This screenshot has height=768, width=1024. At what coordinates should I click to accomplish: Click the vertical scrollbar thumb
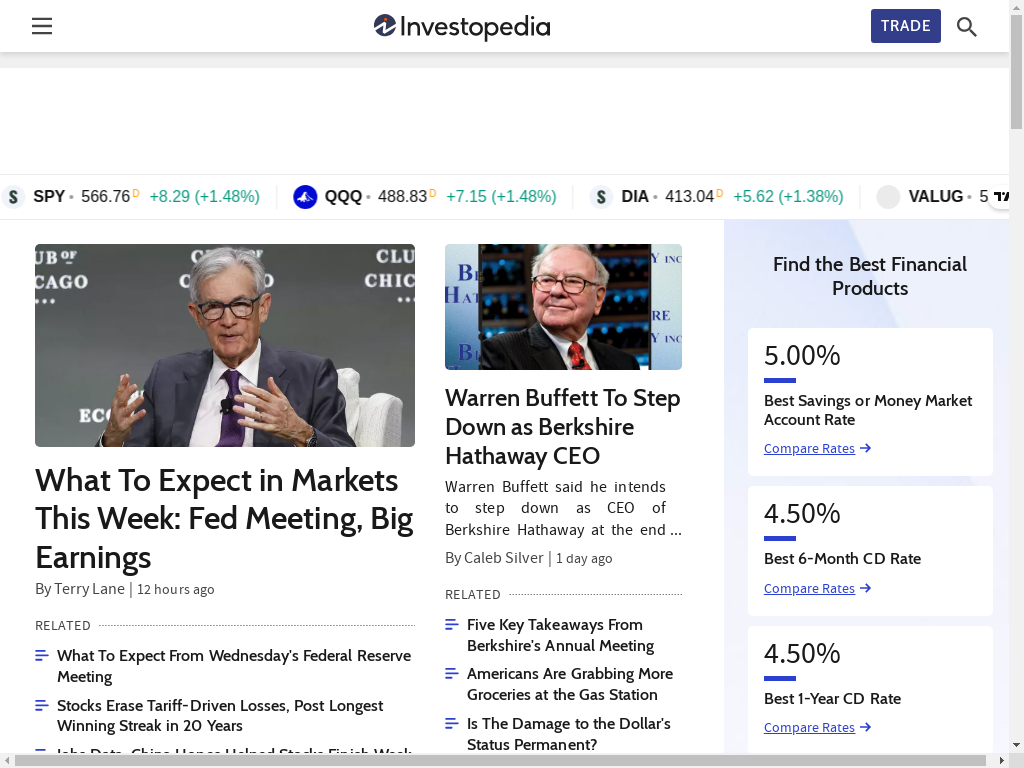coord(1016,71)
